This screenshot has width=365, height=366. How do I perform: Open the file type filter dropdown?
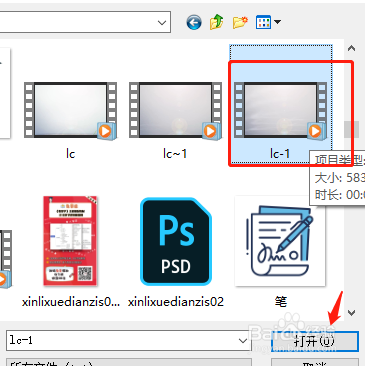click(x=129, y=362)
